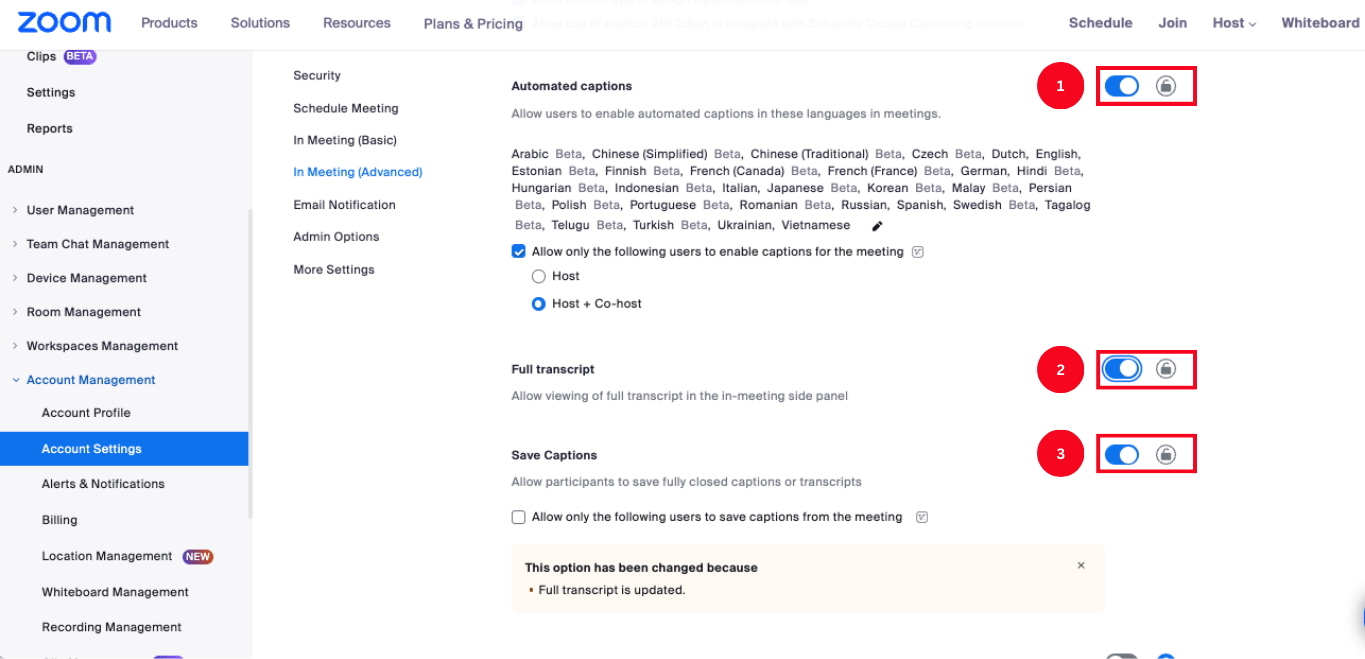Click the lock icon beside Automated captions

(x=1165, y=86)
